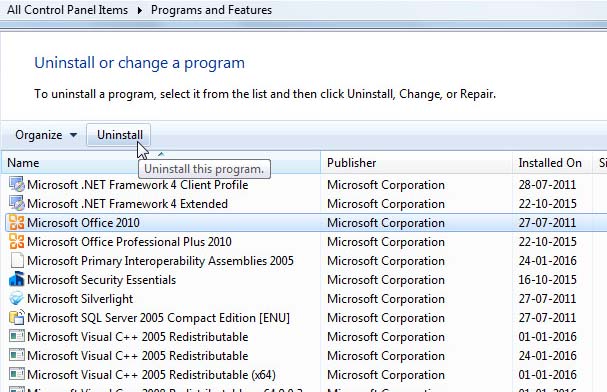The image size is (607, 392).
Task: Sort list by the Name column header
Action: point(161,163)
